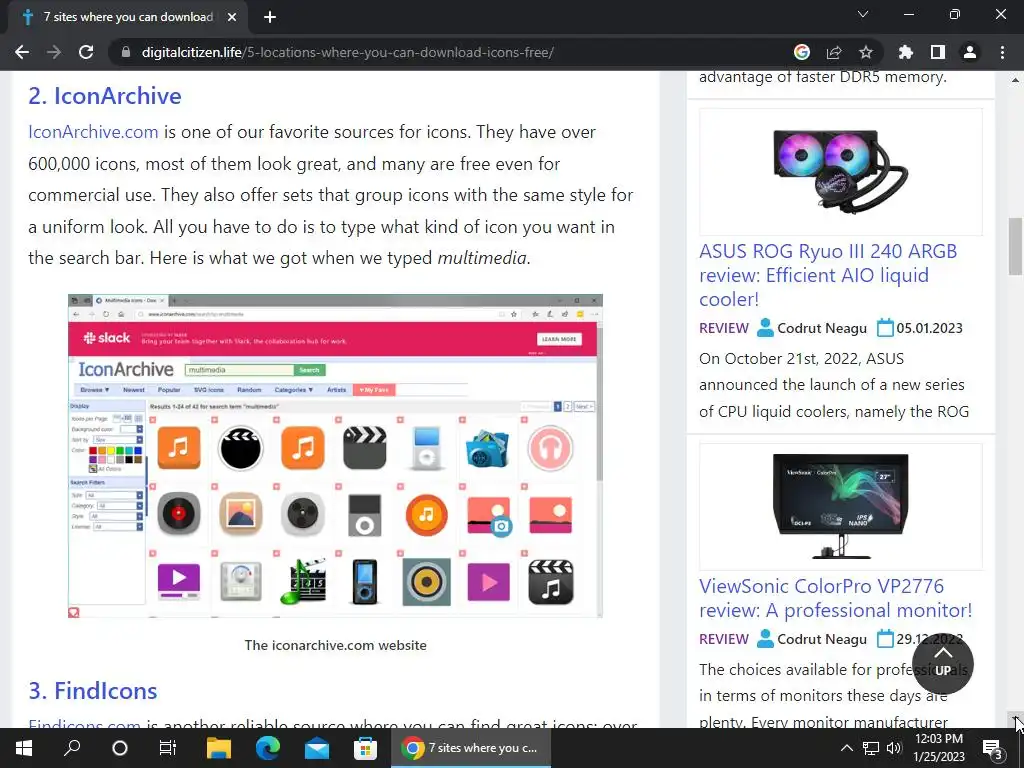The height and width of the screenshot is (768, 1024).
Task: Open the taskbar clock and date
Action: [x=939, y=748]
